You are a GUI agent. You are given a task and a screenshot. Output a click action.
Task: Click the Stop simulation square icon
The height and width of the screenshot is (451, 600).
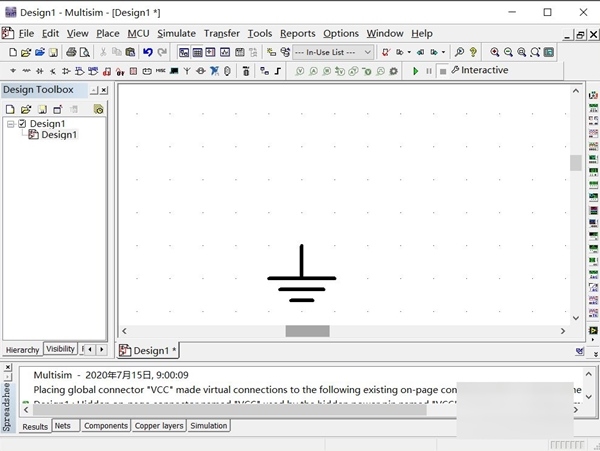(441, 71)
